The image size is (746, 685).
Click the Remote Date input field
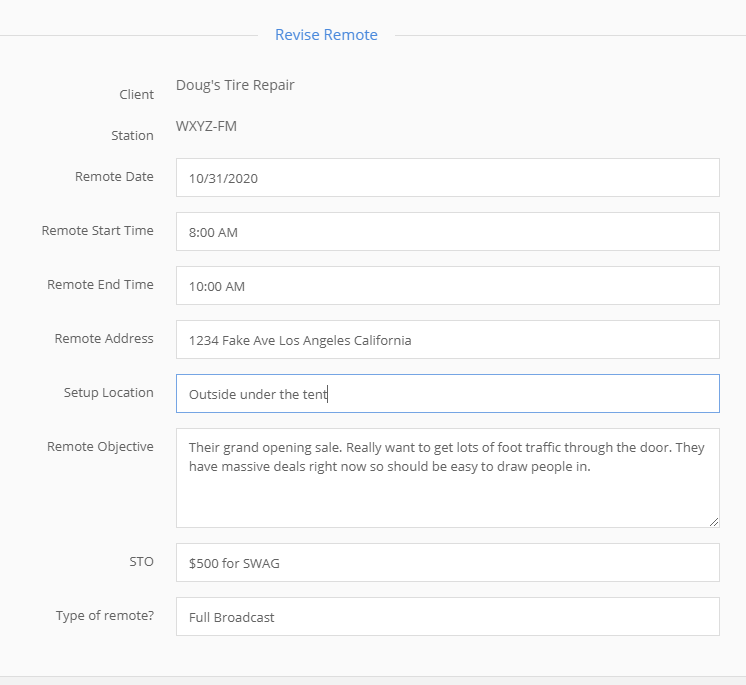[447, 178]
